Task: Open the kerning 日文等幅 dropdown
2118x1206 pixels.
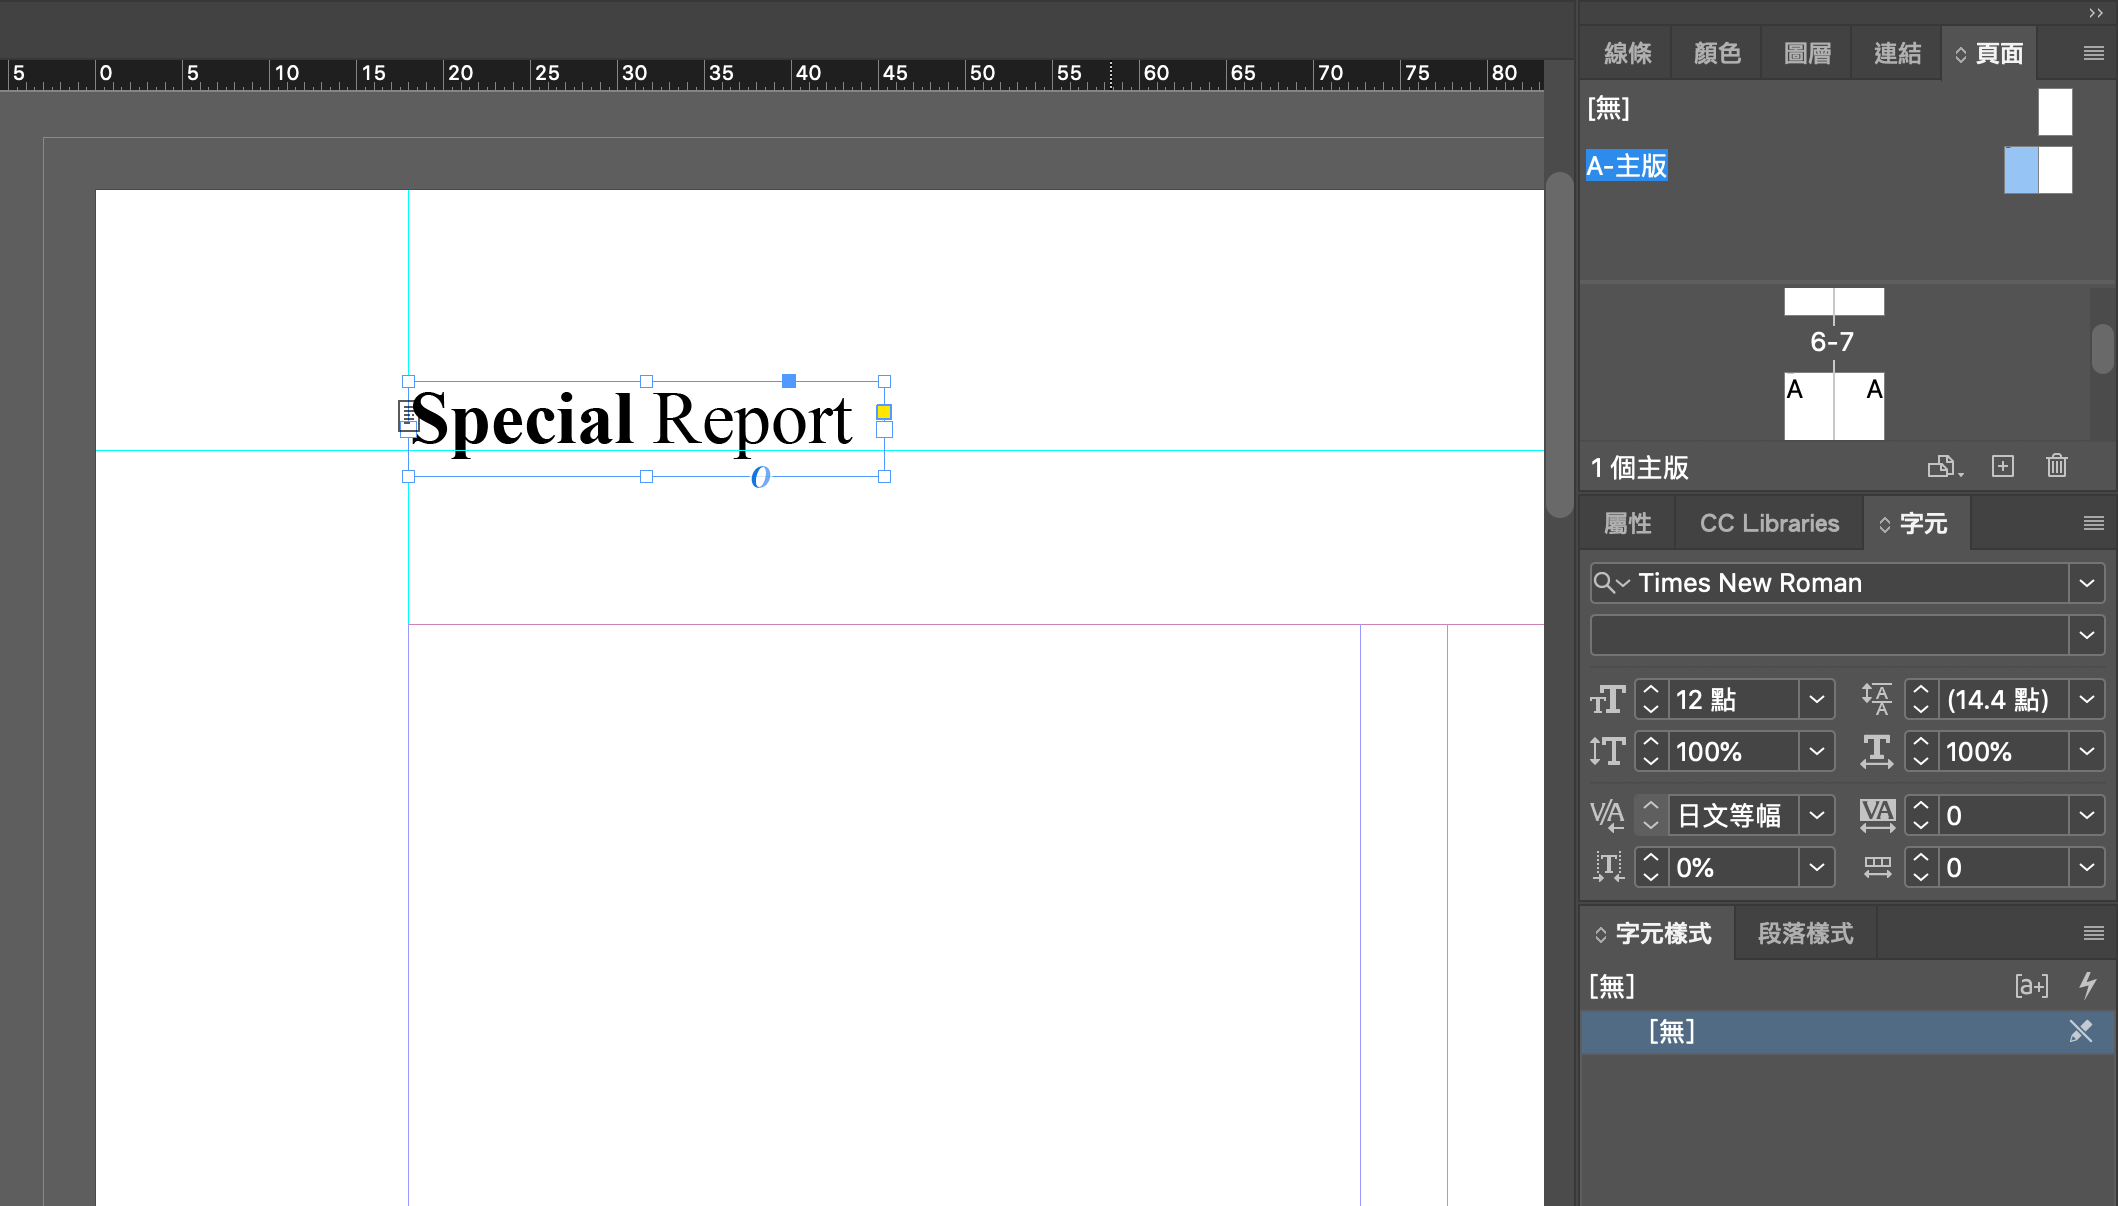Action: tap(1817, 816)
